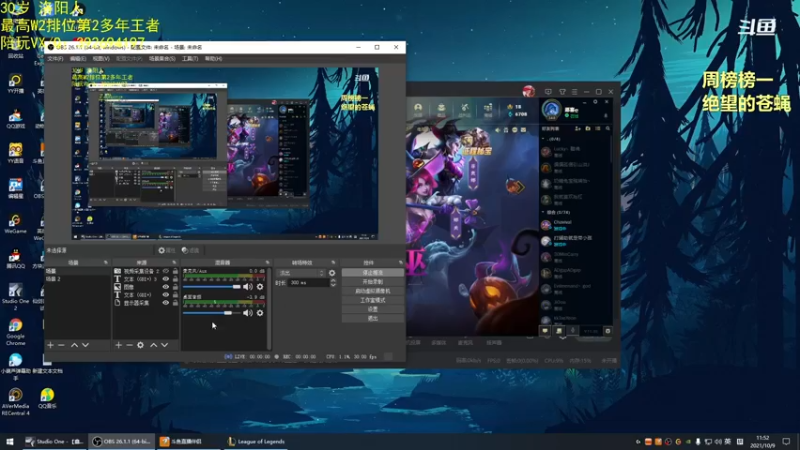Open transition properties gear icon

(x=332, y=273)
